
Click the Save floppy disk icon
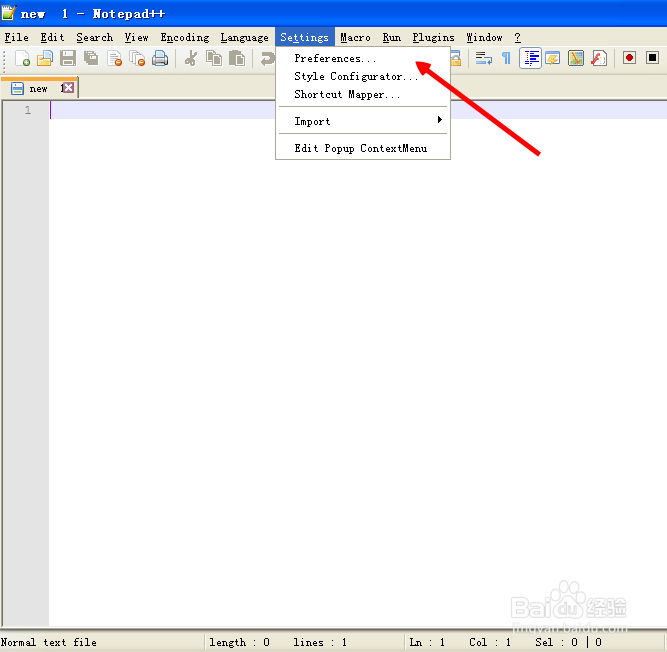[68, 58]
